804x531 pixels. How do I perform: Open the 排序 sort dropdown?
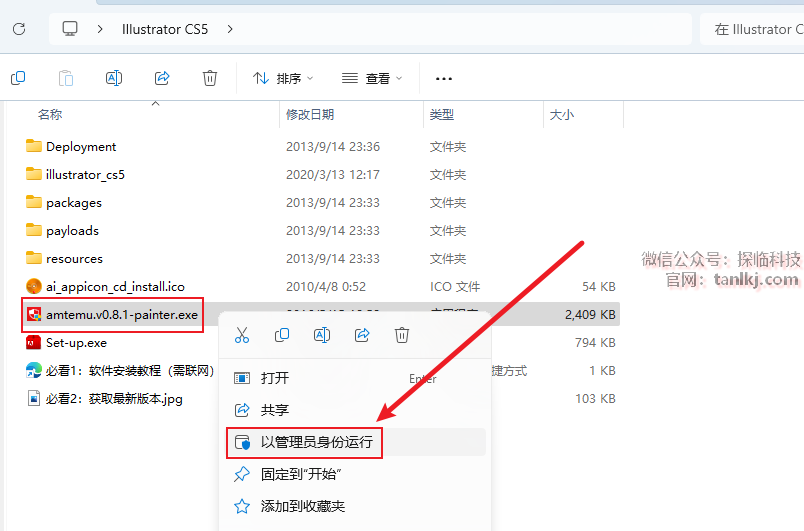(283, 78)
